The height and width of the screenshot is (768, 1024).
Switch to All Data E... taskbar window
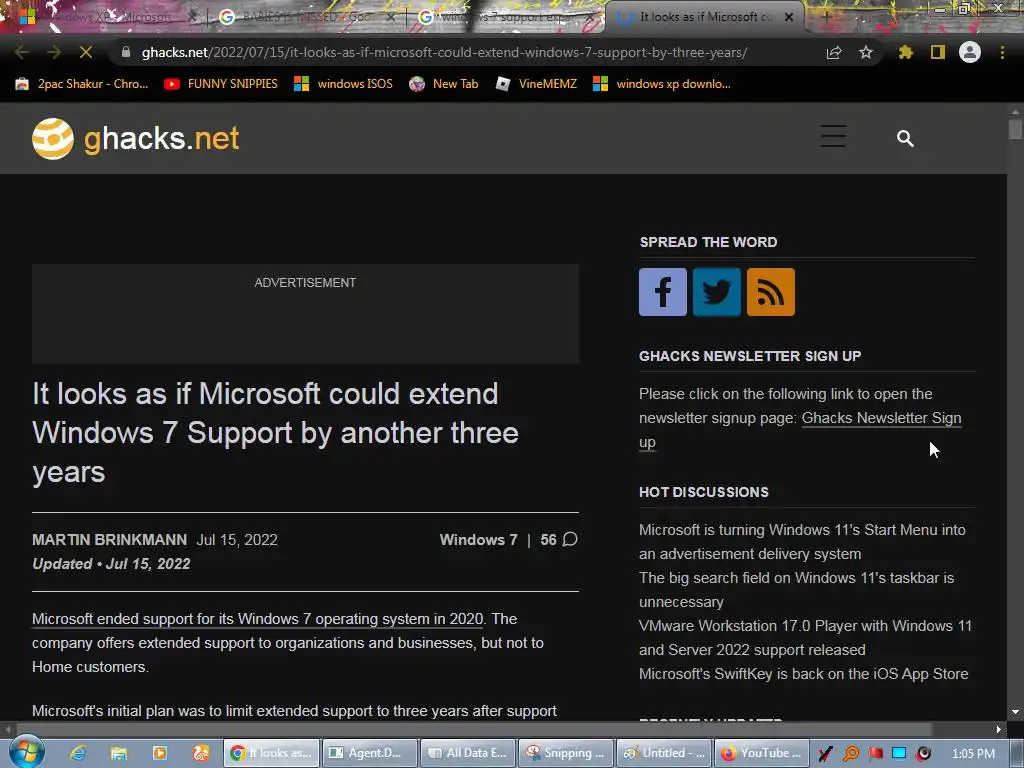[468, 753]
